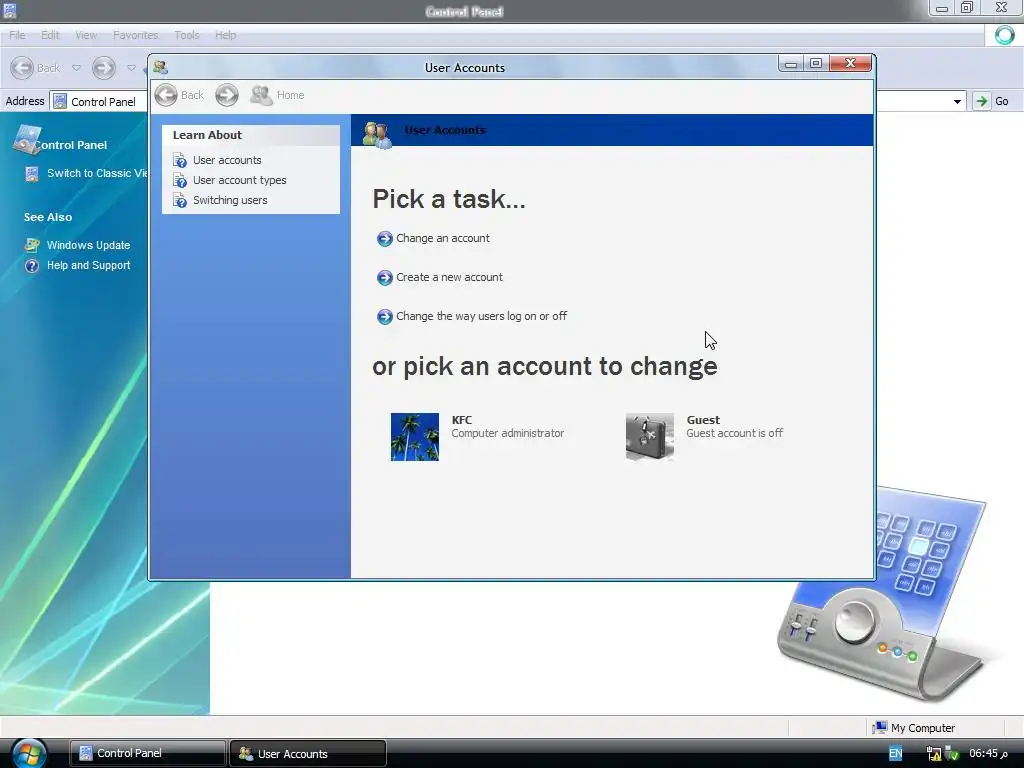Image resolution: width=1024 pixels, height=768 pixels.
Task: Click Create a new account link
Action: click(449, 278)
